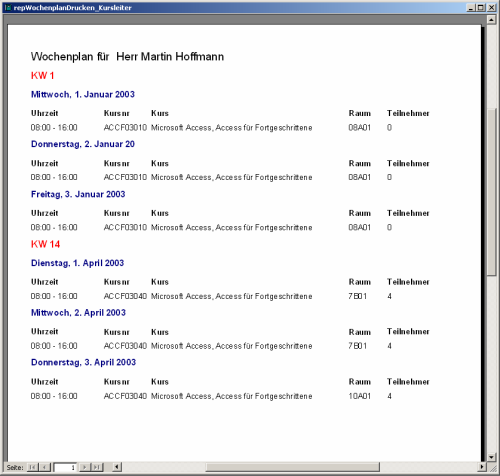Image resolution: width=500 pixels, height=476 pixels.
Task: Jump to the last report page
Action: click(x=97, y=467)
